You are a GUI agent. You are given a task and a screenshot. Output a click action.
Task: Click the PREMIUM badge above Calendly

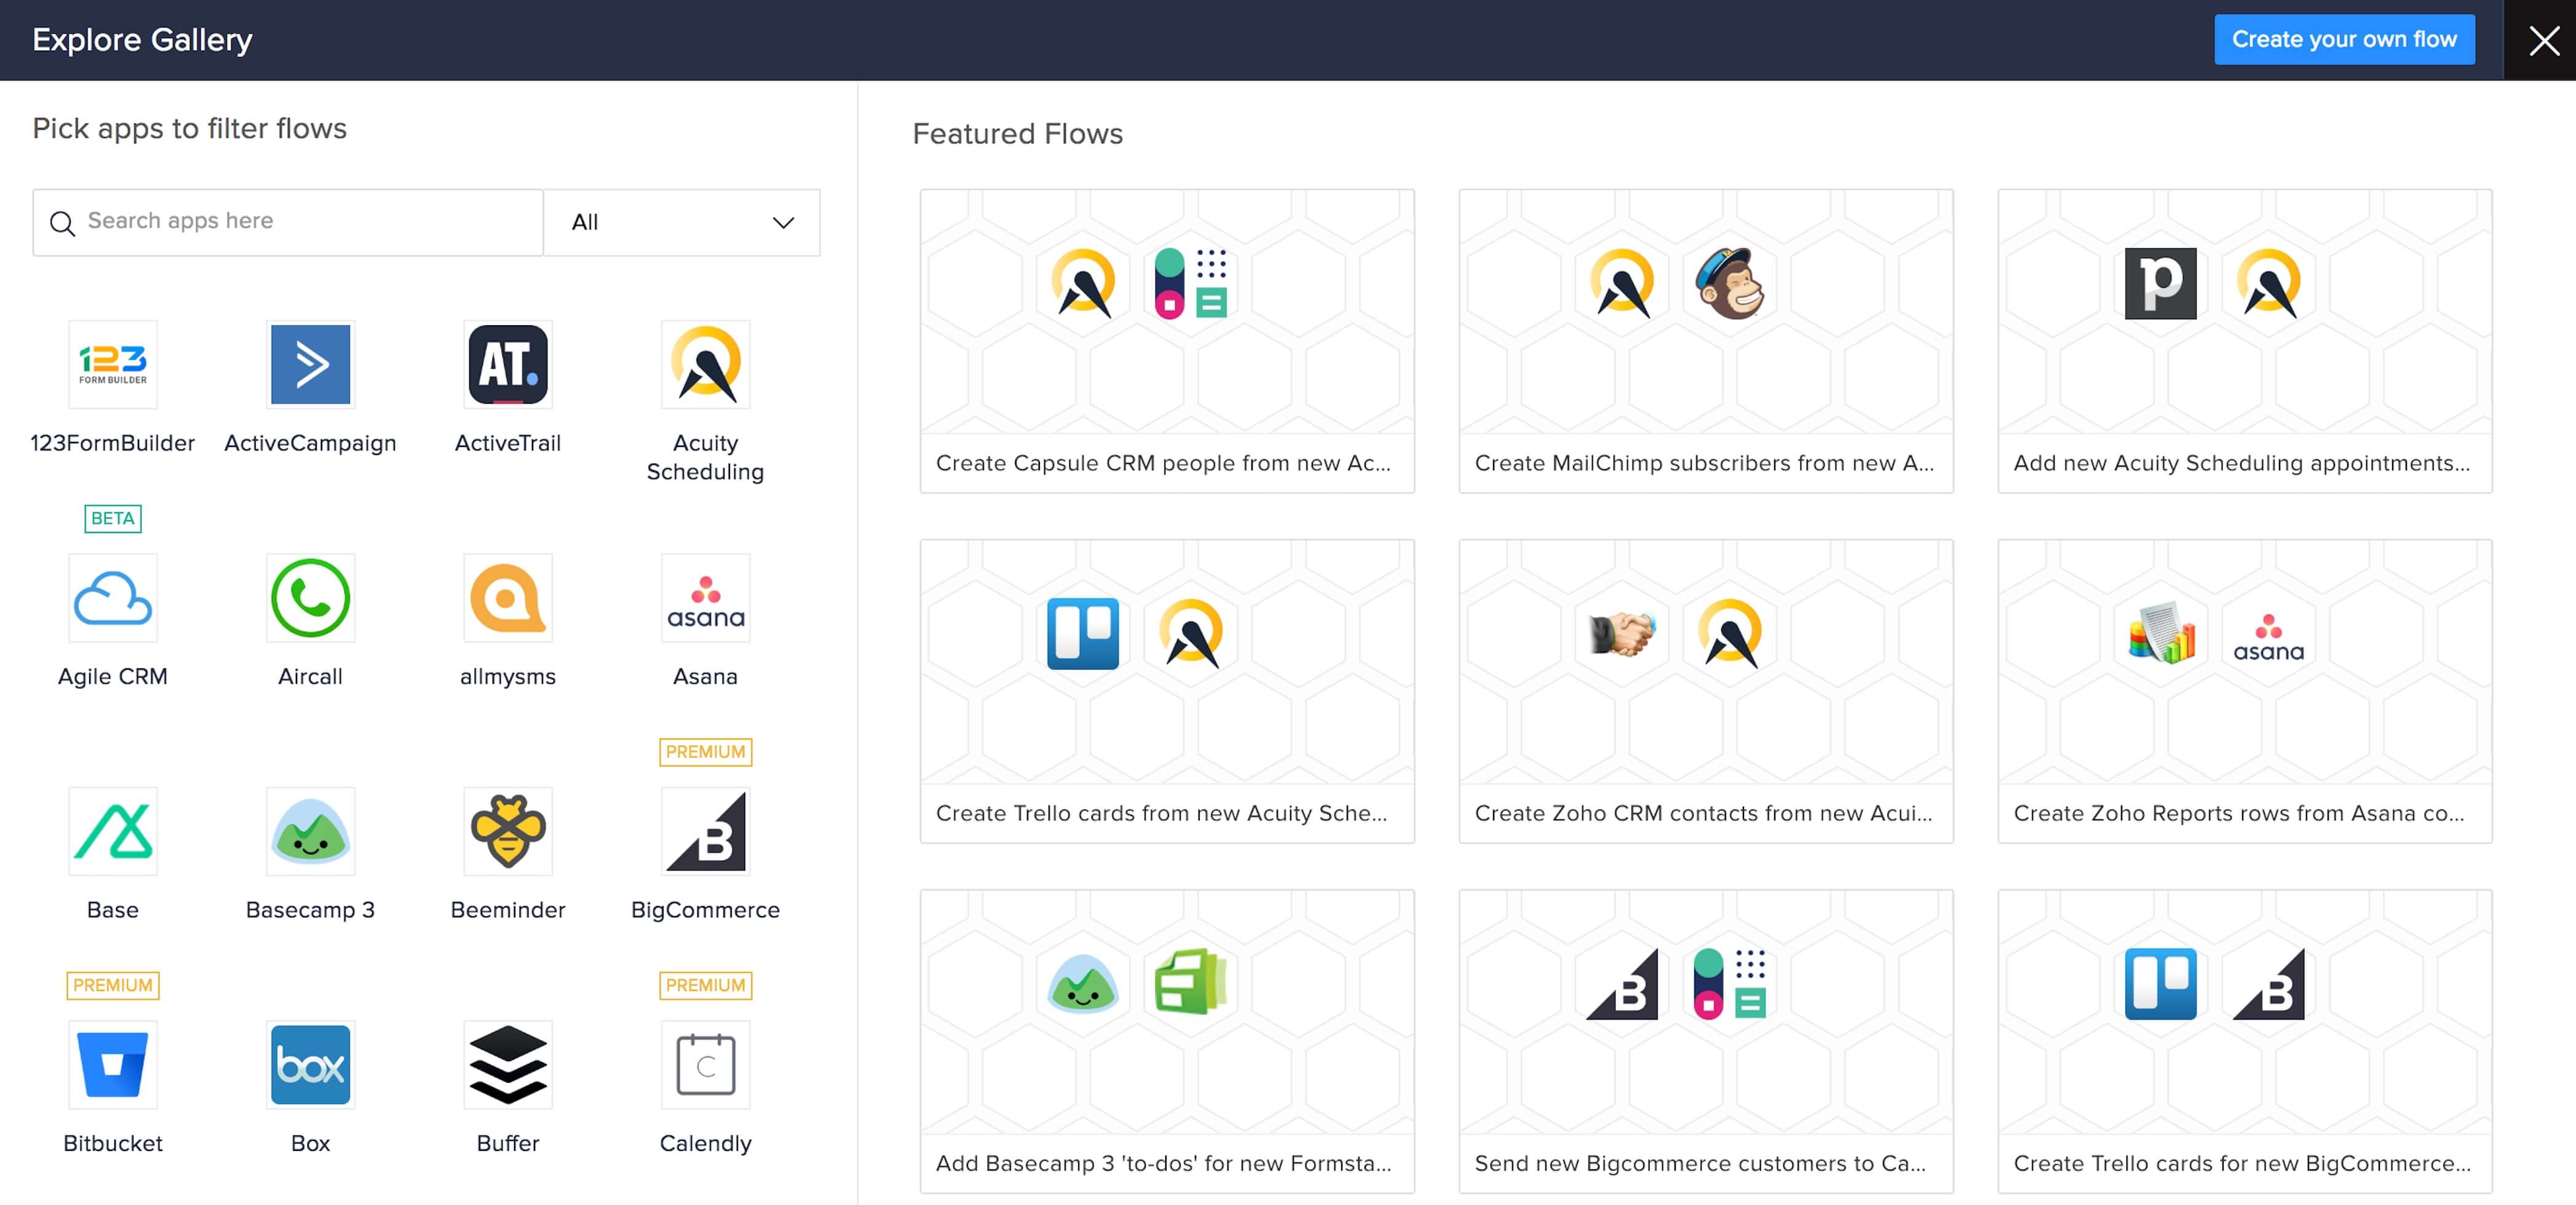(x=705, y=985)
